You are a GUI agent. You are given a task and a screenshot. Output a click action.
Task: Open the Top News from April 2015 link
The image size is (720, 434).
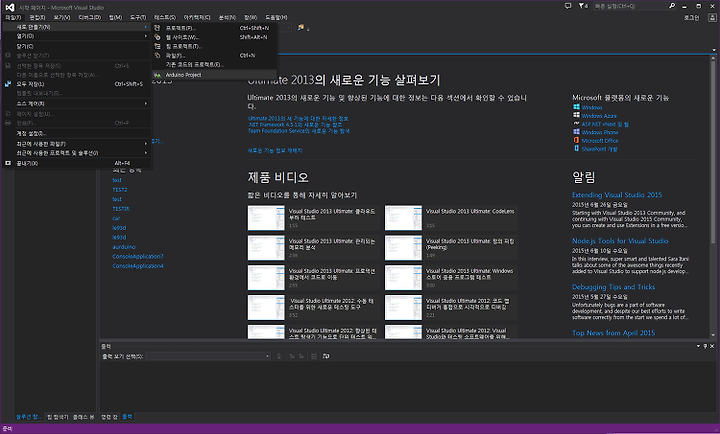coord(613,333)
